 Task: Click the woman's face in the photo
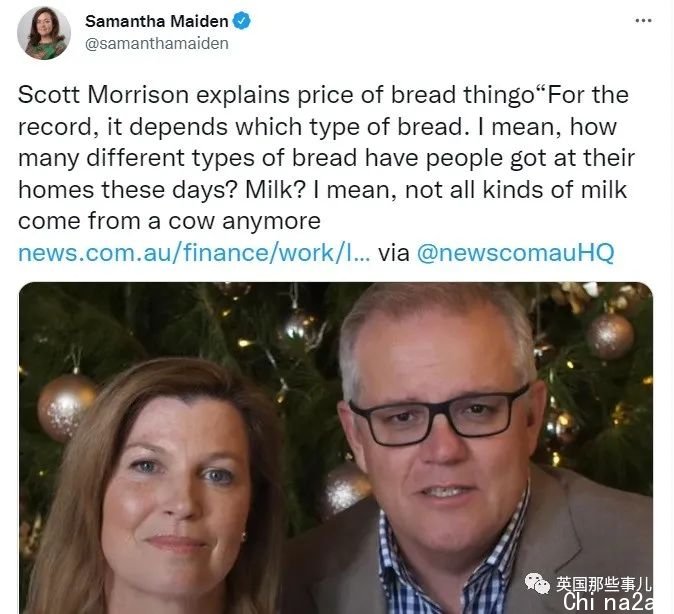click(177, 486)
